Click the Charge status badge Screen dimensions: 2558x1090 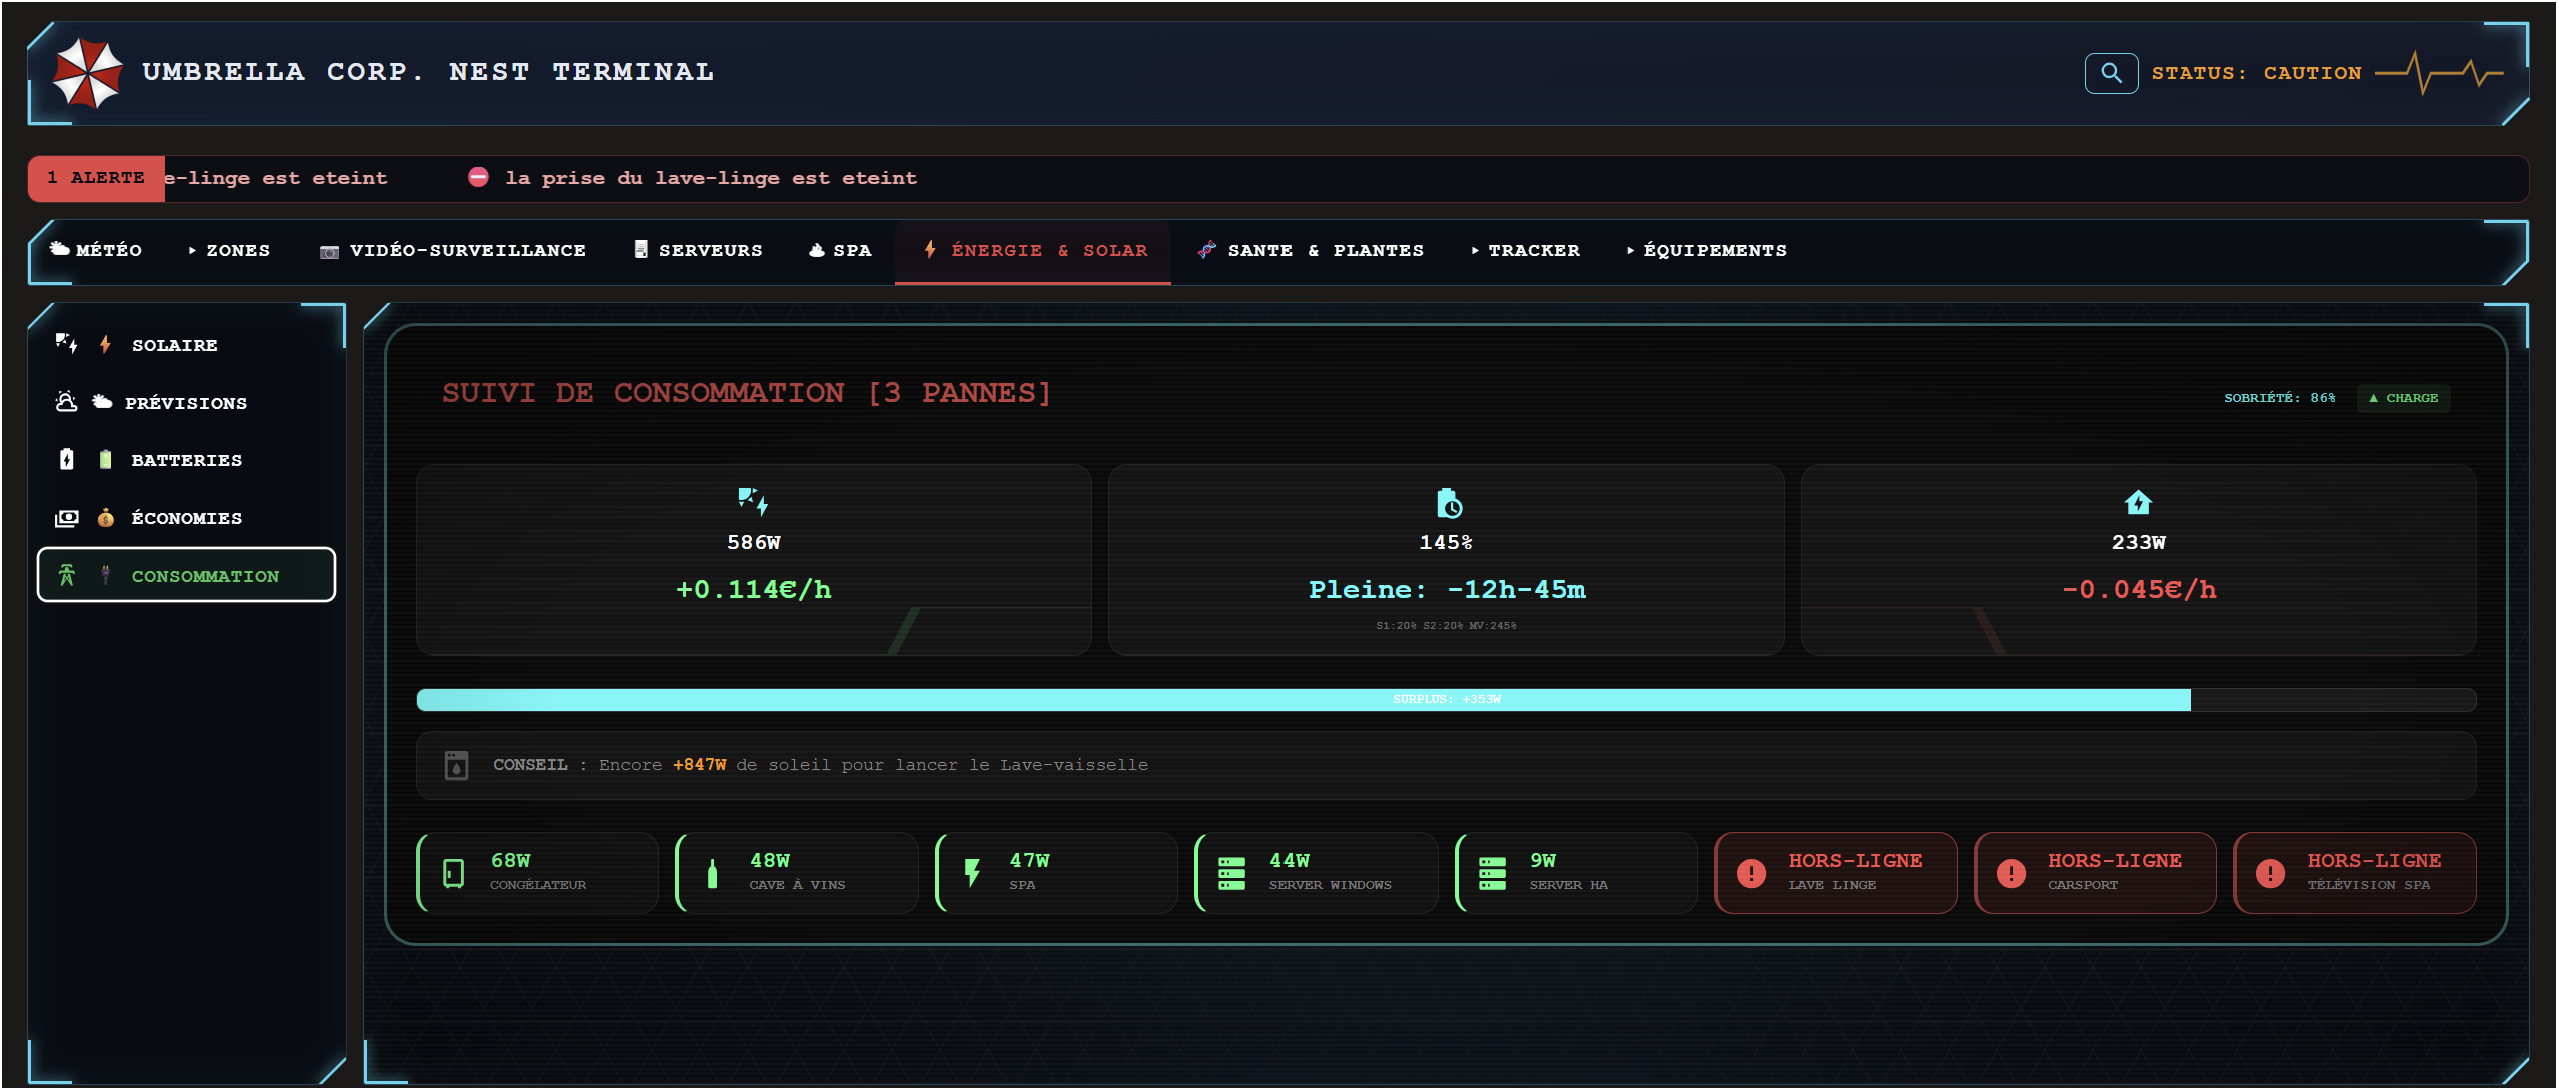(x=2403, y=398)
